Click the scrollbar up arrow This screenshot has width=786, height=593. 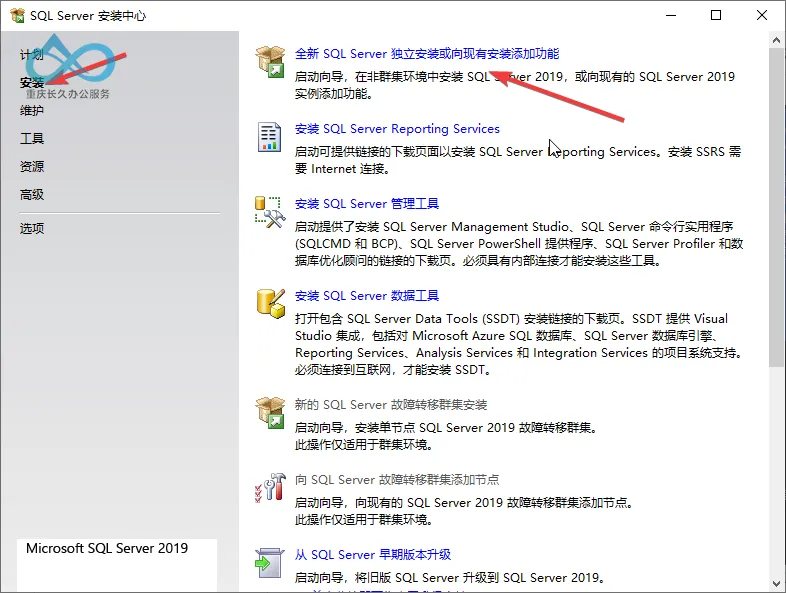pyautogui.click(x=776, y=40)
